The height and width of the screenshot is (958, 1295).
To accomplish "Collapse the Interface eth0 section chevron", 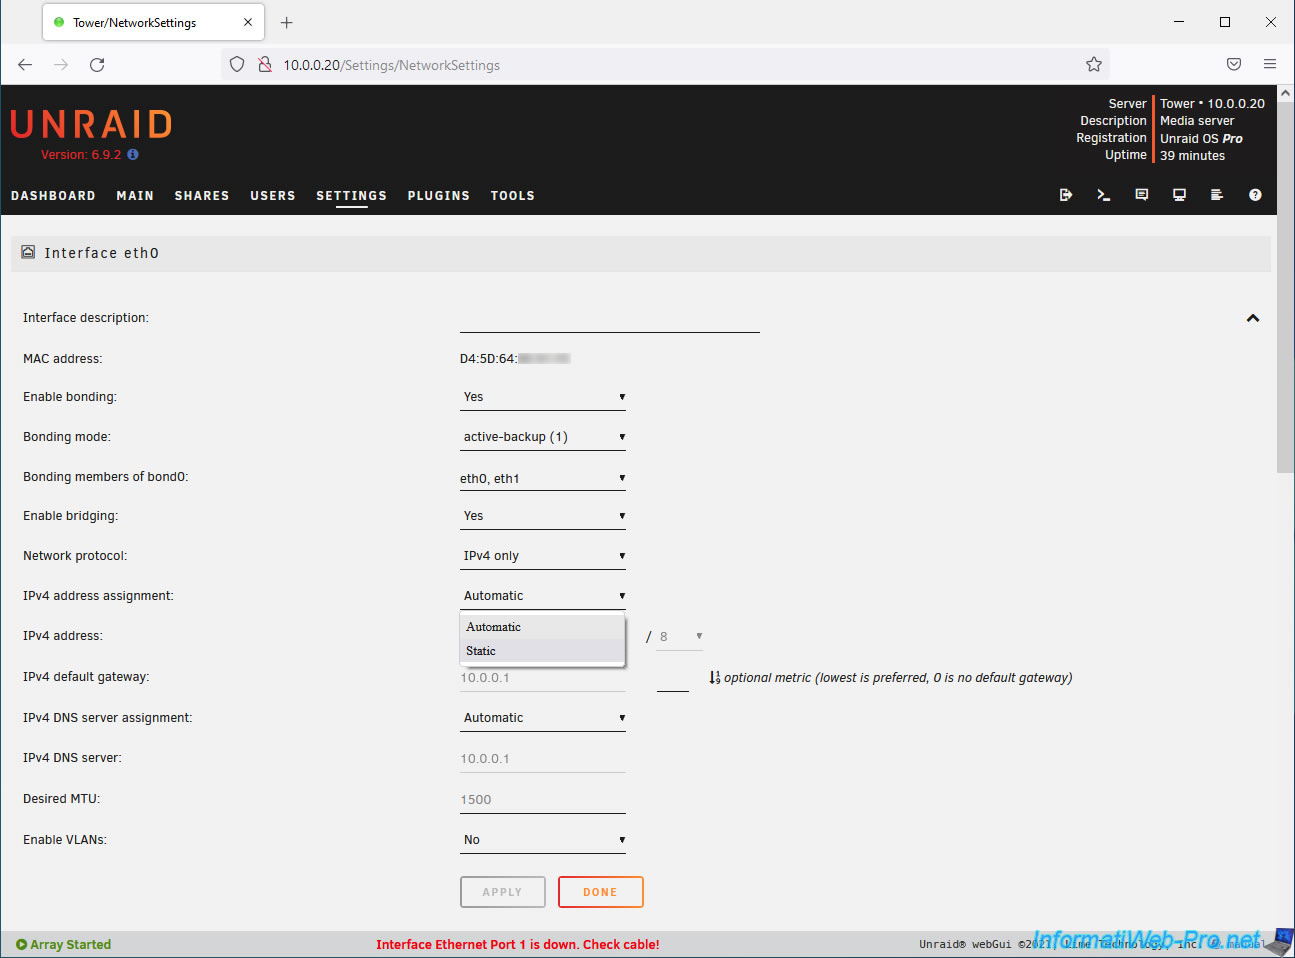I will (x=1252, y=318).
